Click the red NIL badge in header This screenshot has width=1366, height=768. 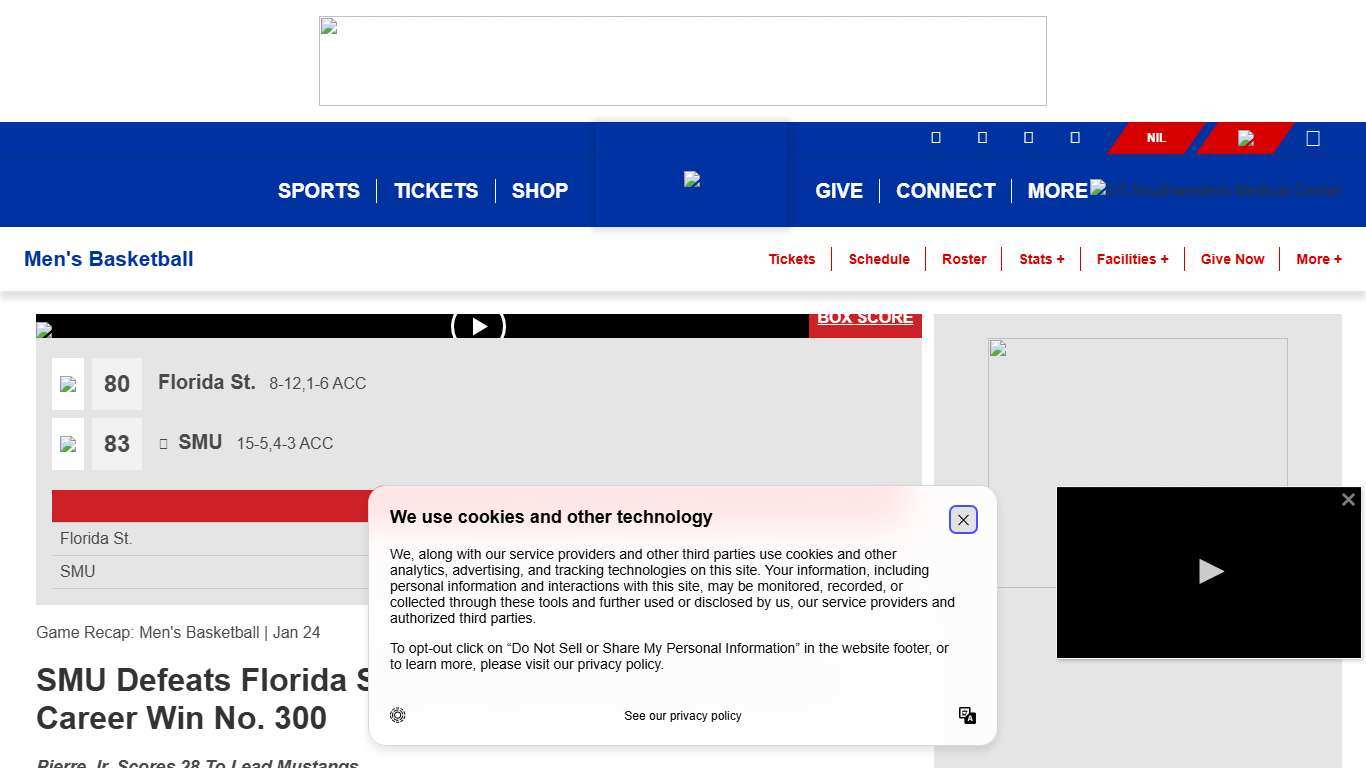(1156, 138)
